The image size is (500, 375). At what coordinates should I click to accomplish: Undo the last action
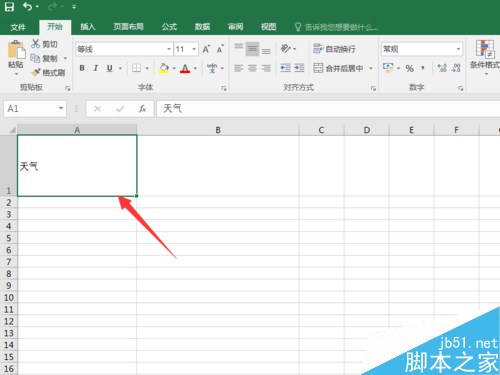28,6
